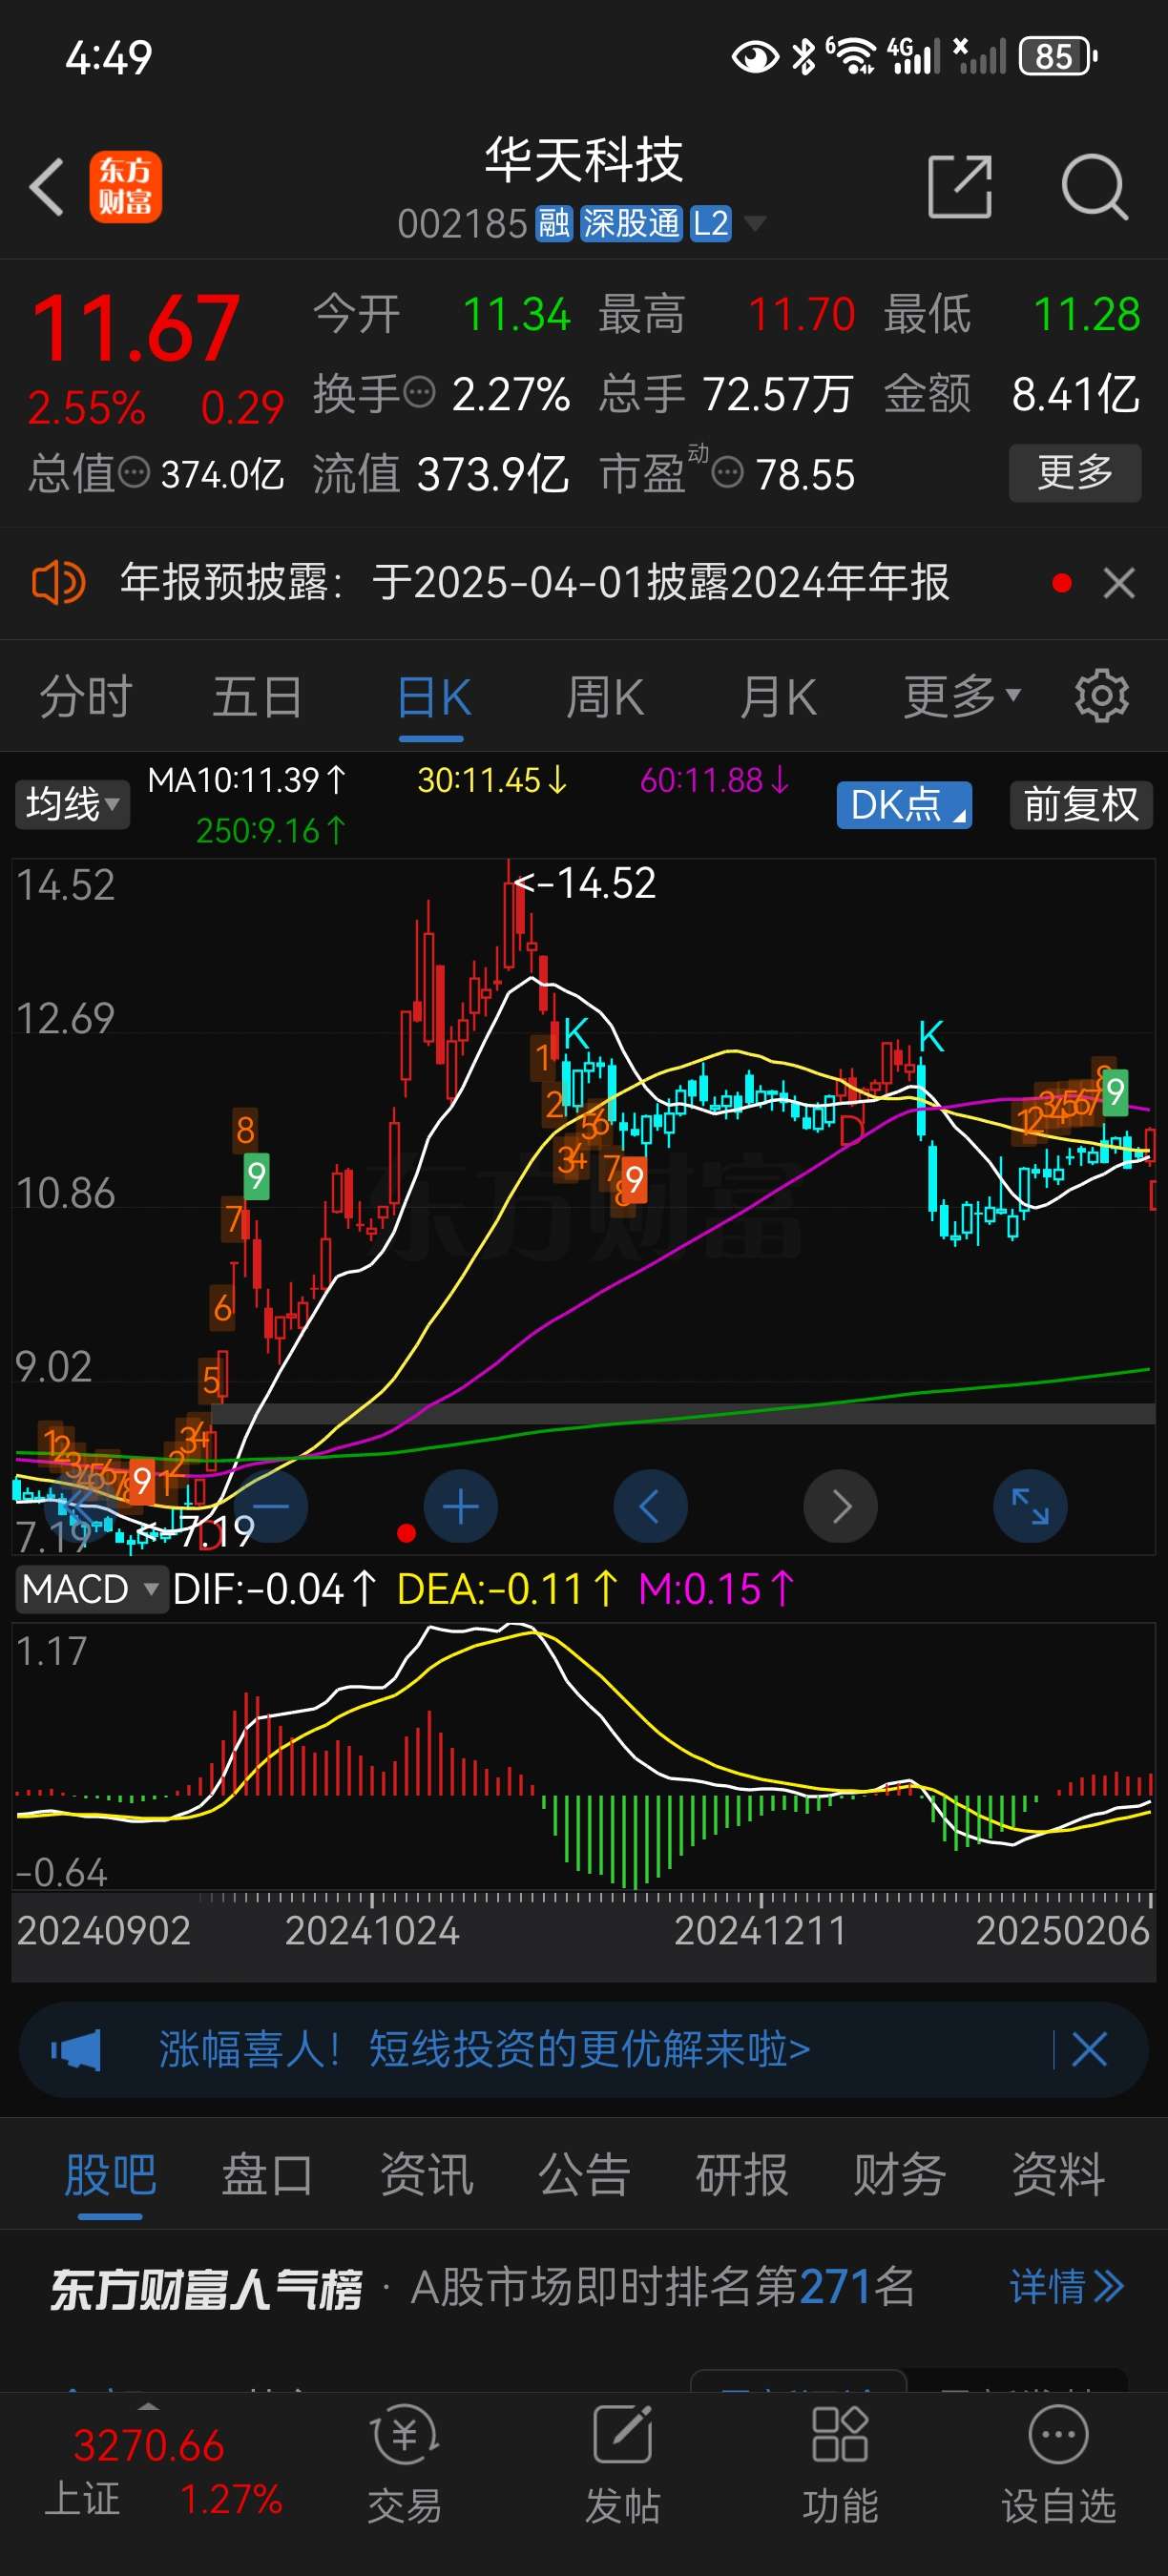The image size is (1168, 2576).
Task: Close the 年报预披露 notice
Action: tap(1119, 582)
